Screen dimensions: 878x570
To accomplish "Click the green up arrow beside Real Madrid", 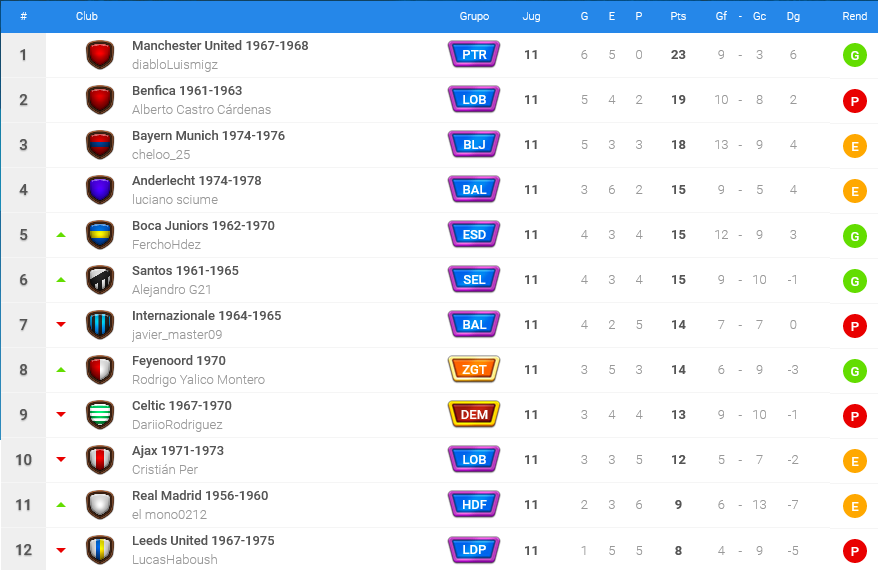I will click(61, 504).
